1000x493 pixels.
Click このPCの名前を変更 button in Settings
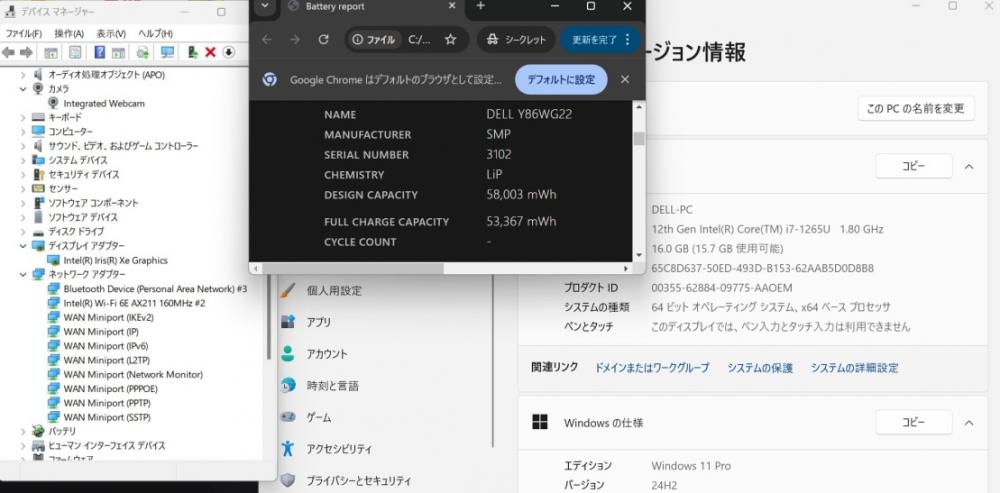click(x=916, y=108)
